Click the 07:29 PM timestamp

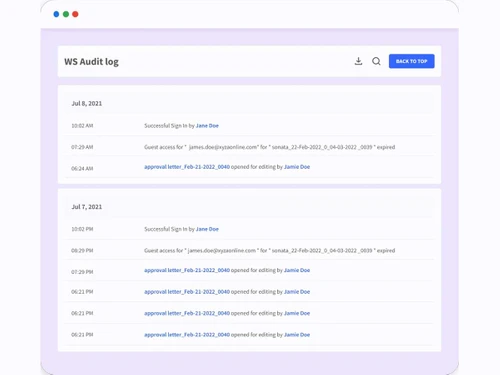(82, 272)
